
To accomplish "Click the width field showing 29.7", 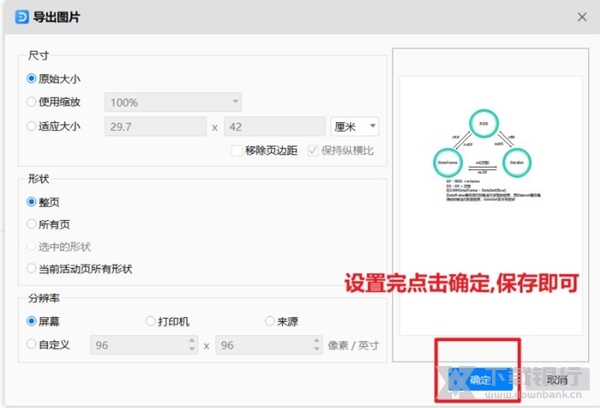I will coord(155,127).
